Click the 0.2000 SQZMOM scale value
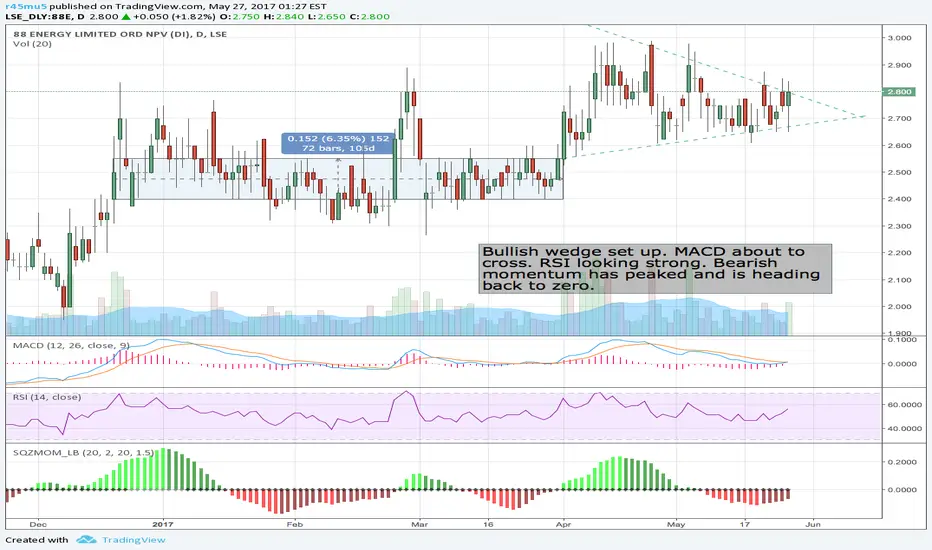The image size is (932, 550). [x=902, y=462]
